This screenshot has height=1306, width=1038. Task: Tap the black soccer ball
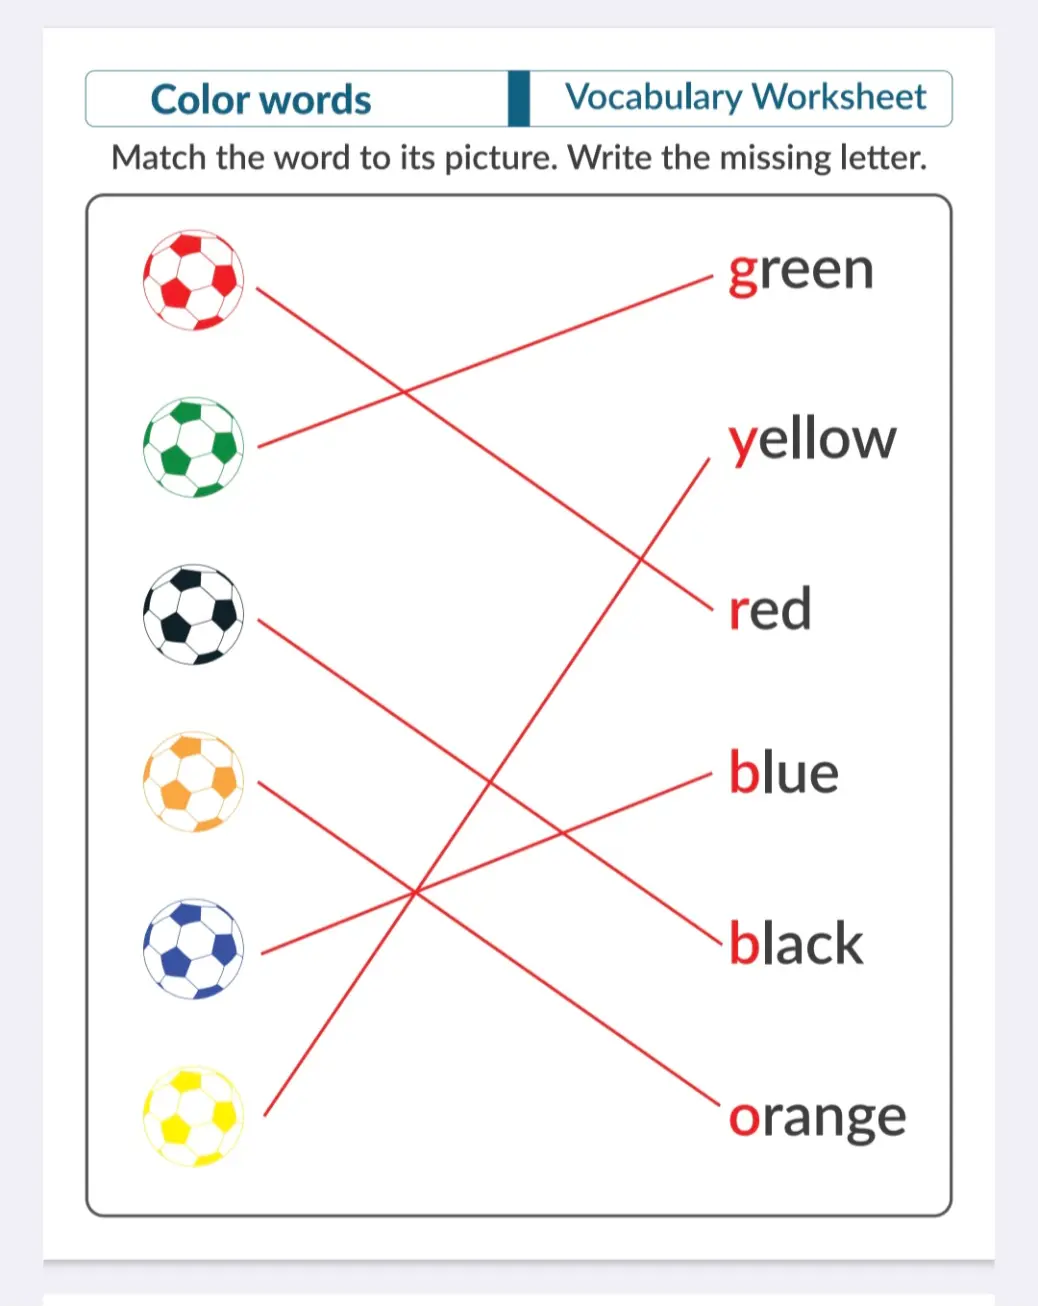(193, 614)
